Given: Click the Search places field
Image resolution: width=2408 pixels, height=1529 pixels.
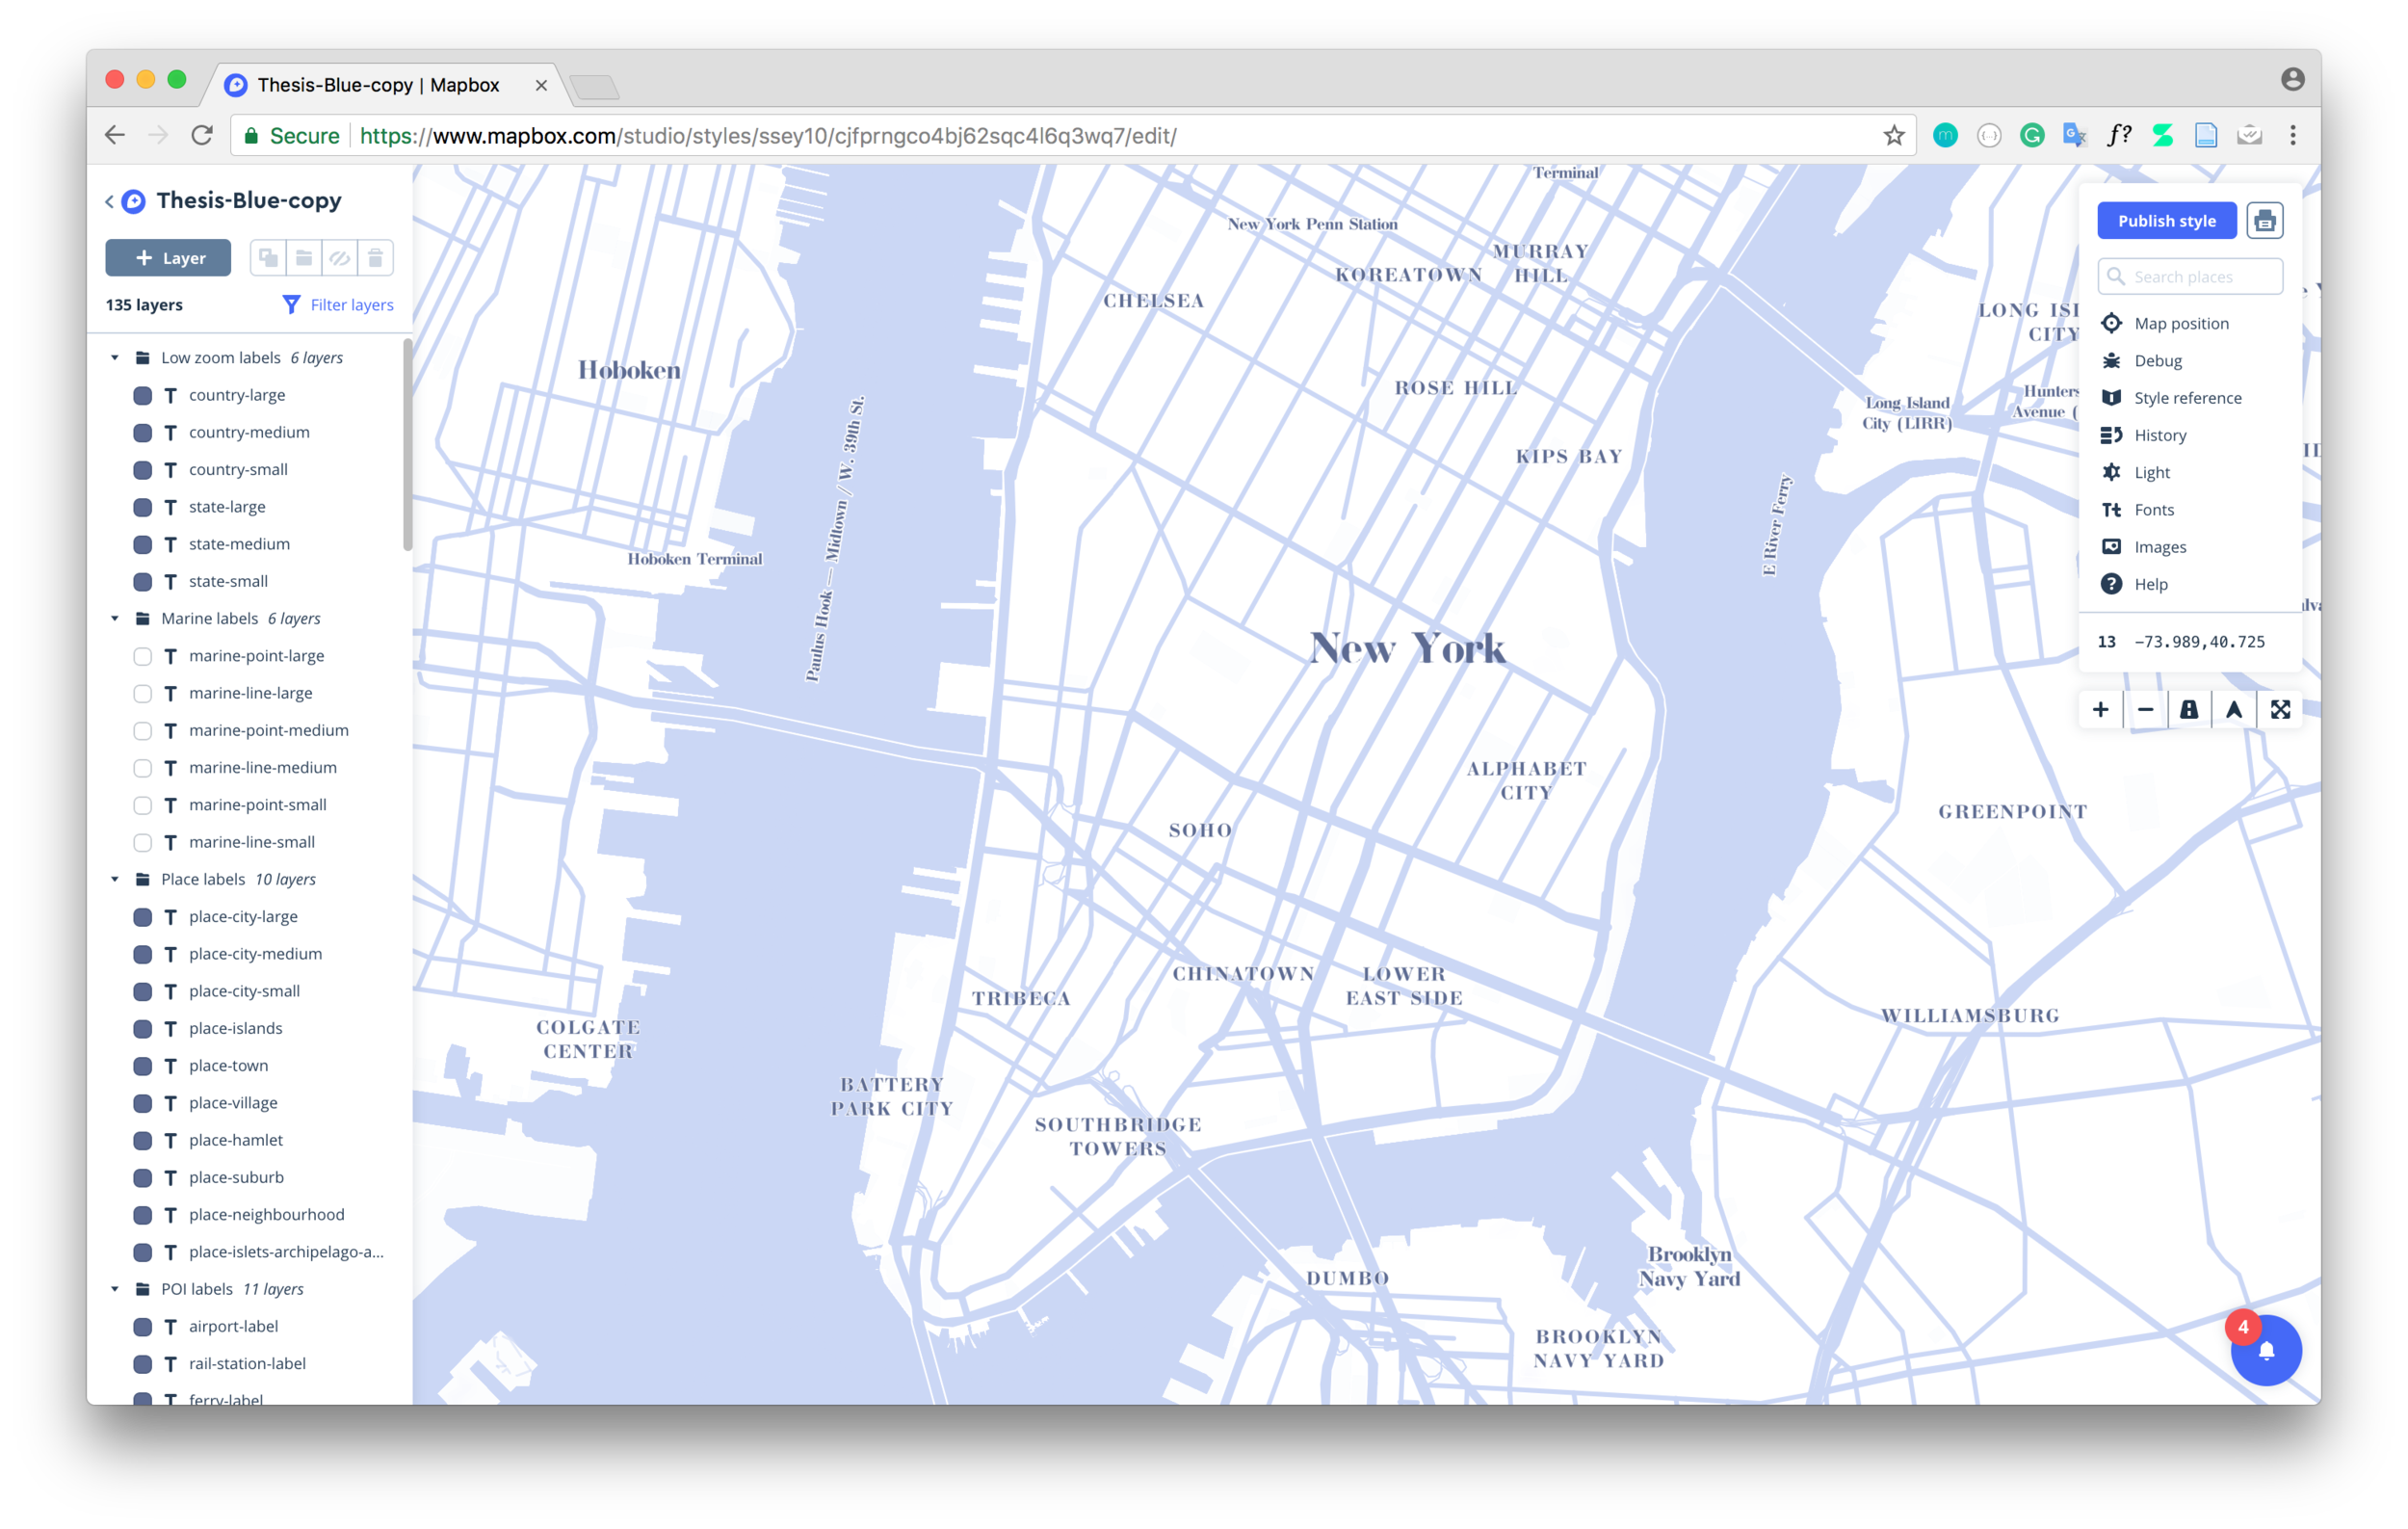Looking at the screenshot, I should coord(2190,276).
